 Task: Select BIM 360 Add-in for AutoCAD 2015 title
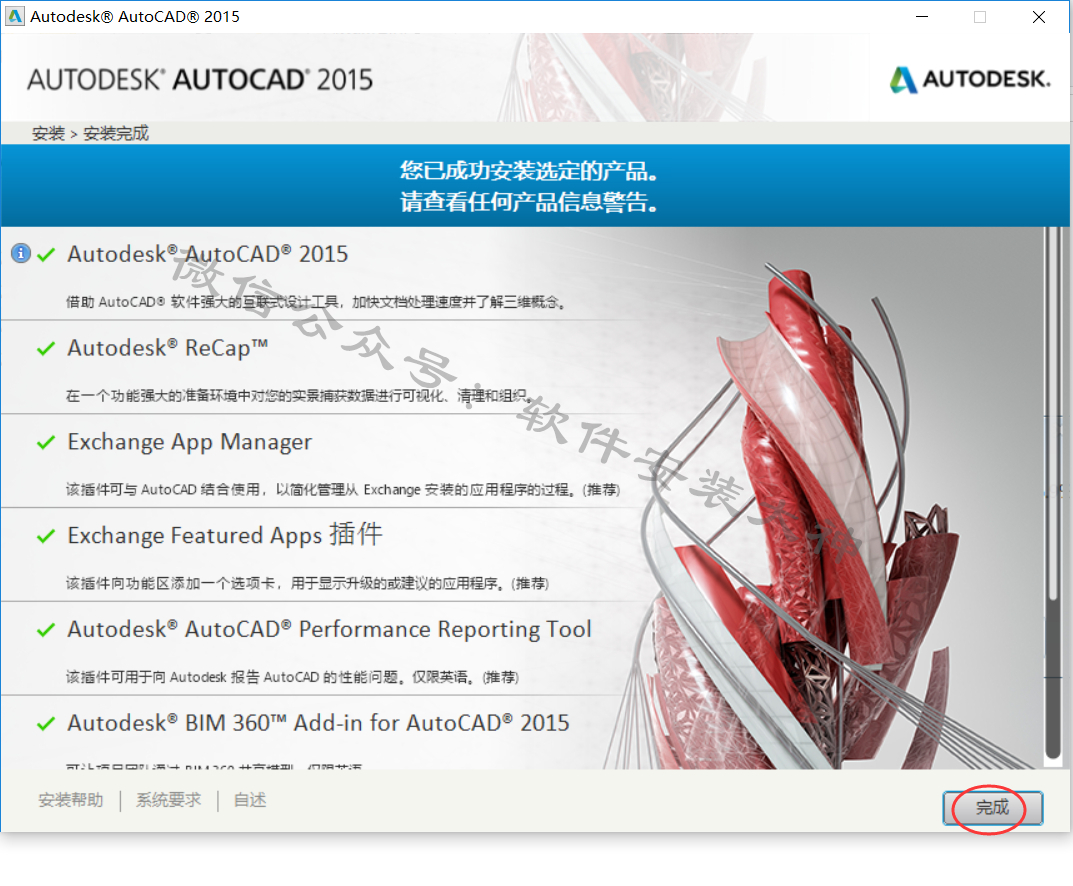click(318, 722)
